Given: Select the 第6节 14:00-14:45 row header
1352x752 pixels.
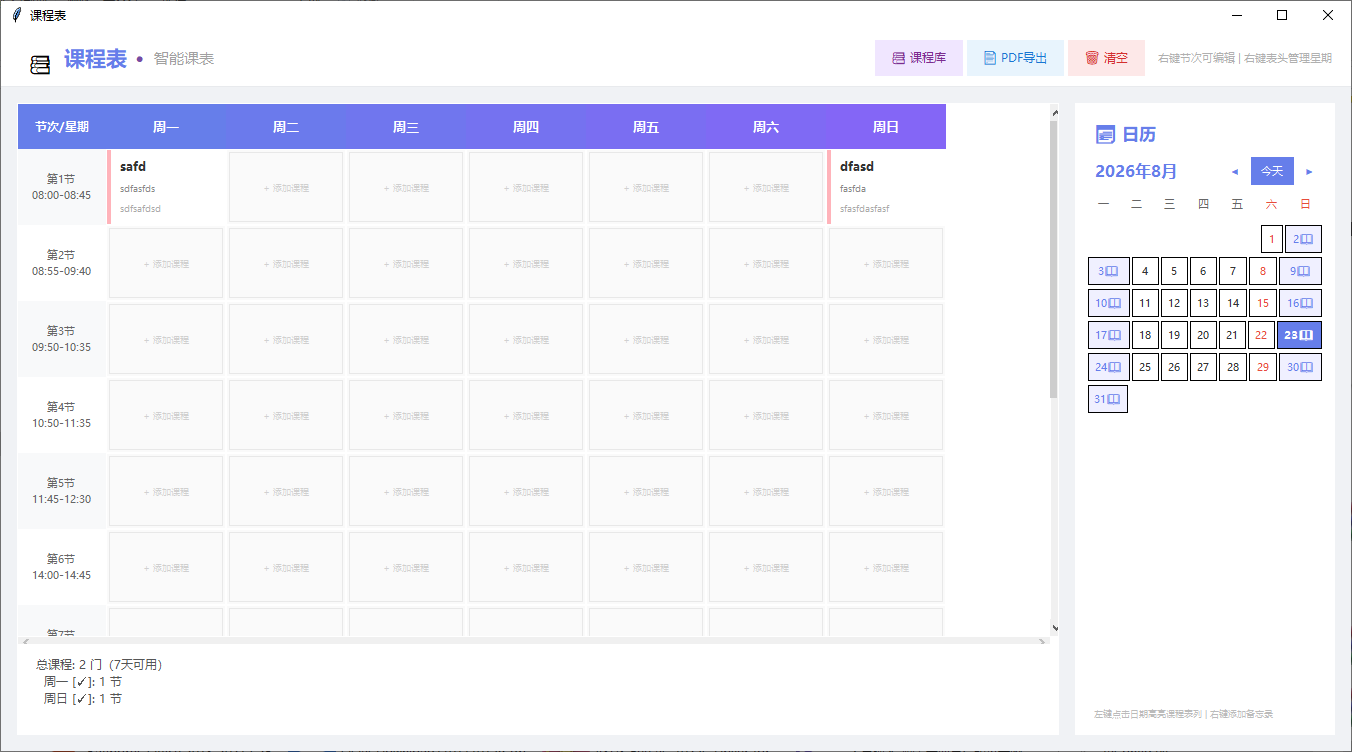Looking at the screenshot, I should 62,567.
